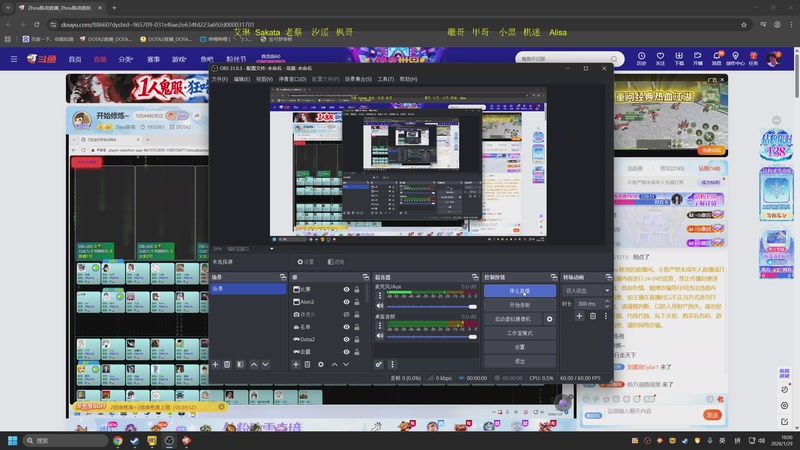Click 工作室模式 studio mode button
The width and height of the screenshot is (800, 450).
(x=520, y=333)
